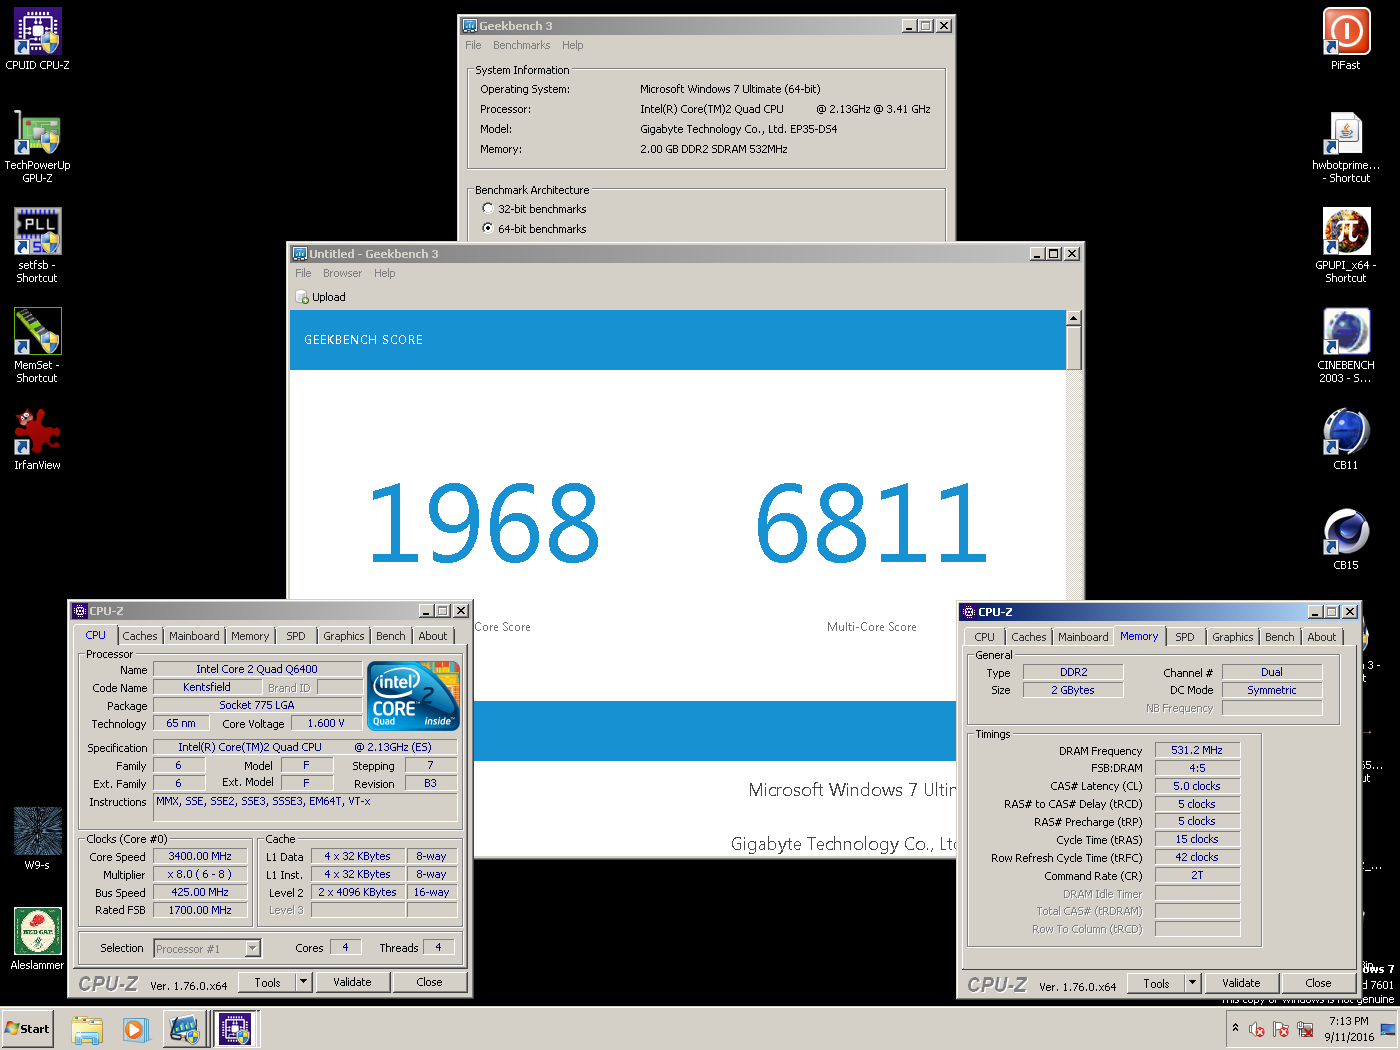
Task: Click the volume icon in system tray
Action: [1257, 1029]
